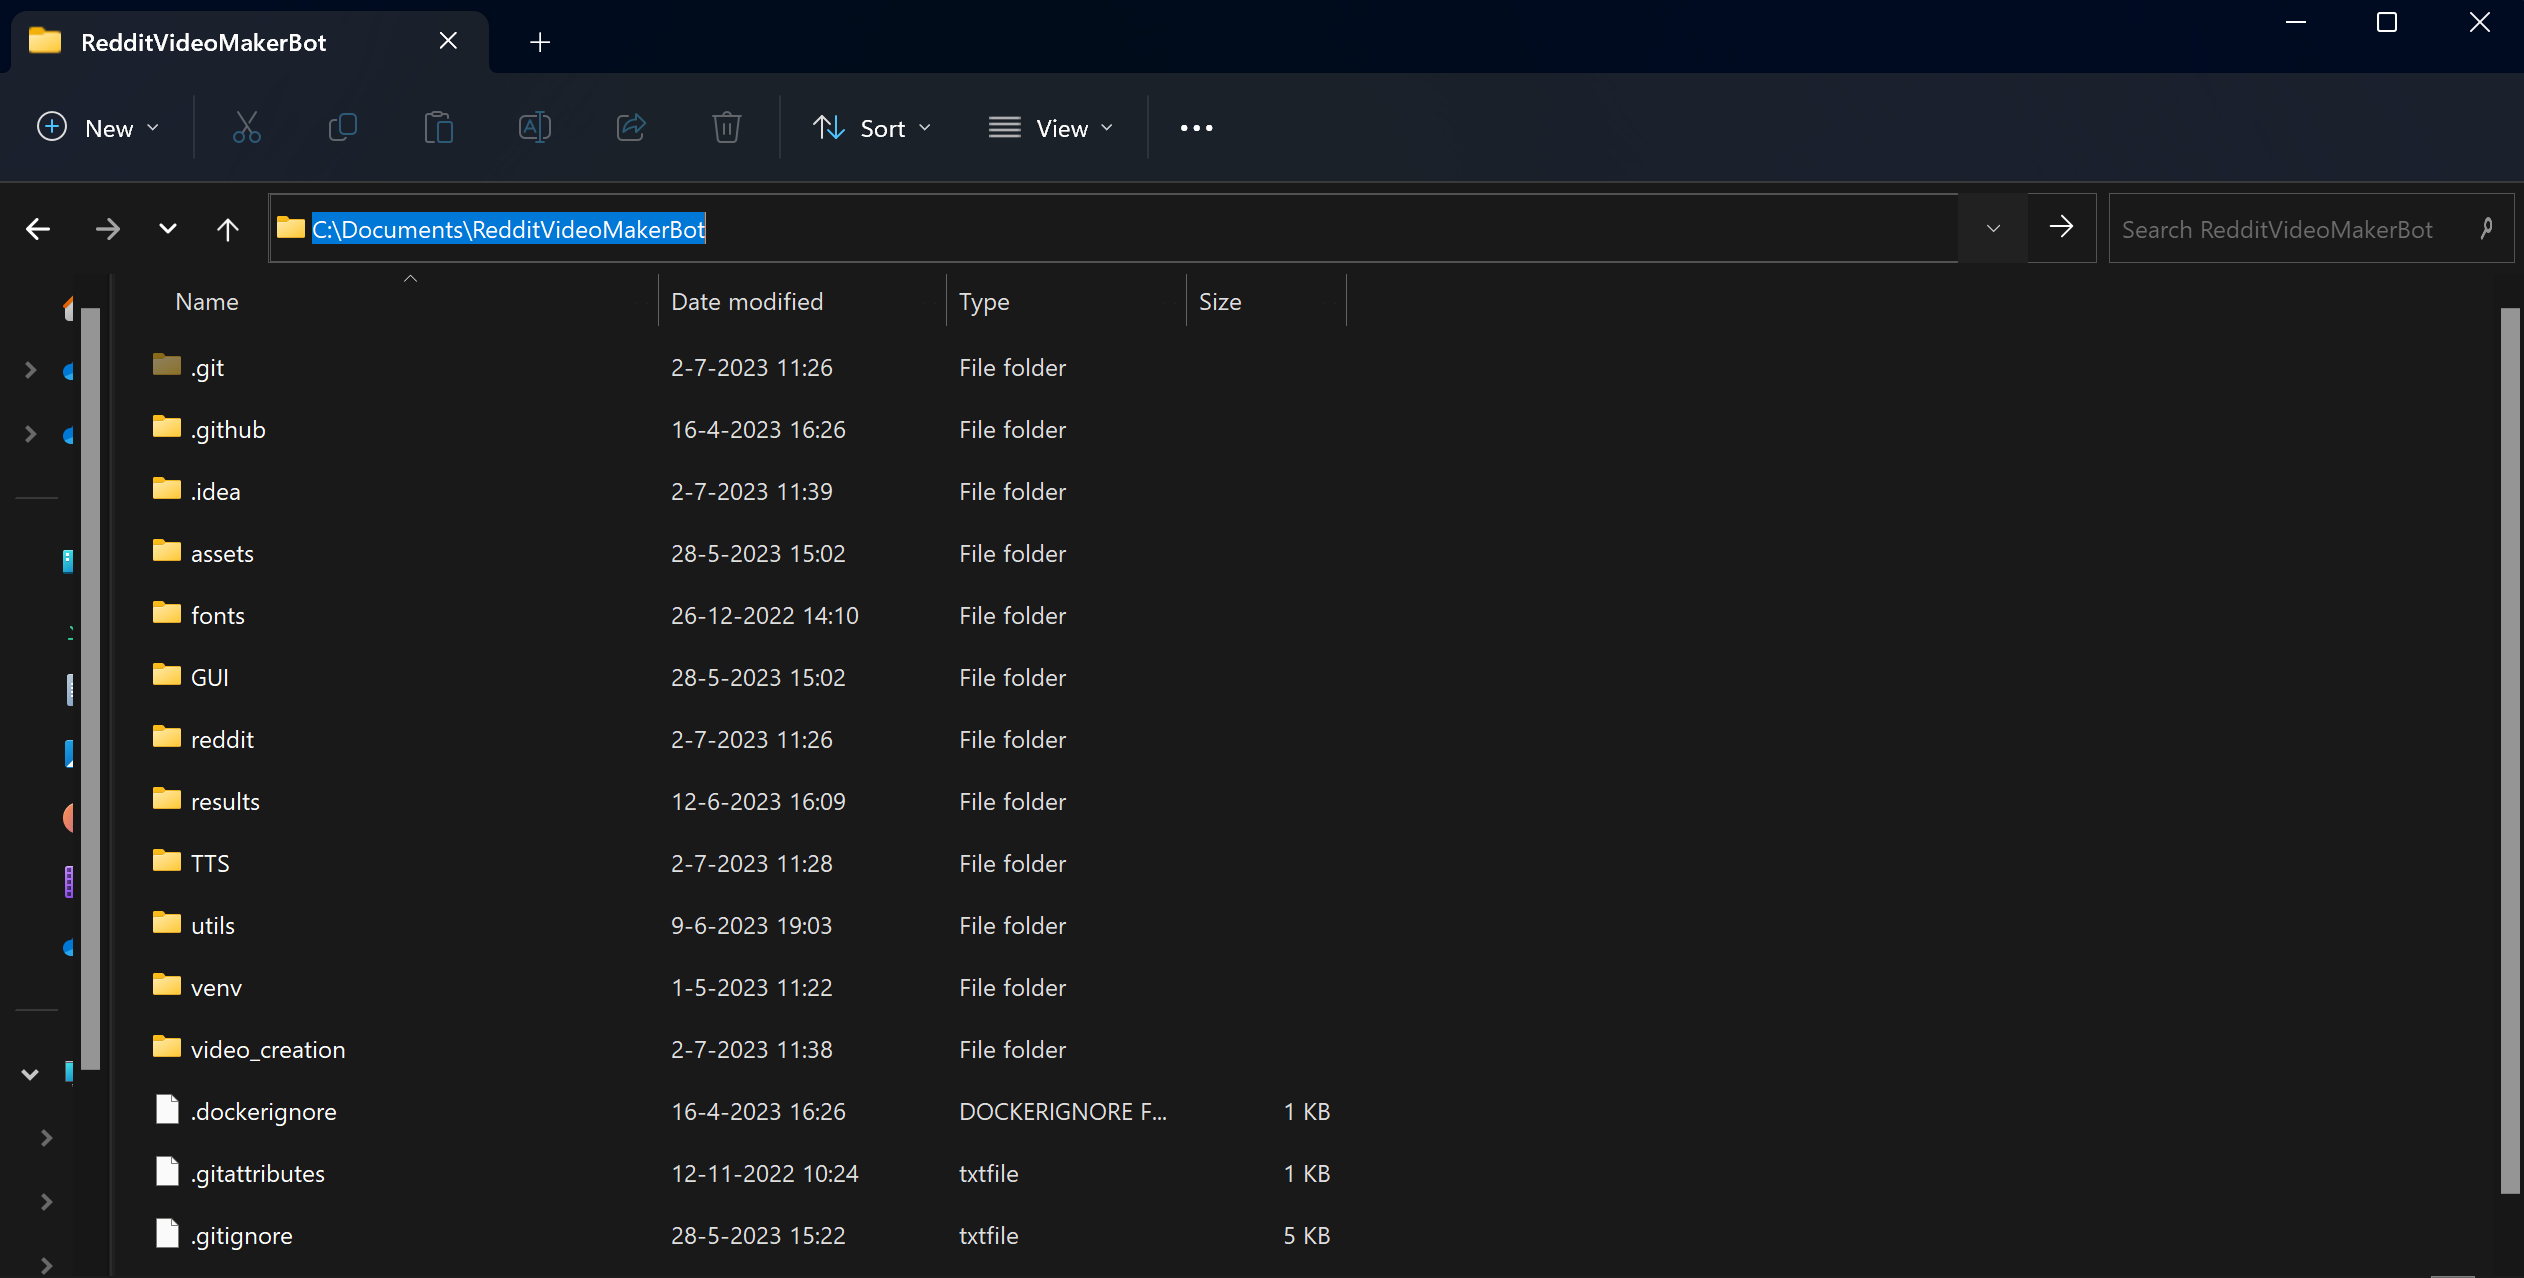The height and width of the screenshot is (1278, 2524).
Task: Go up one folder level arrow
Action: pyautogui.click(x=228, y=229)
